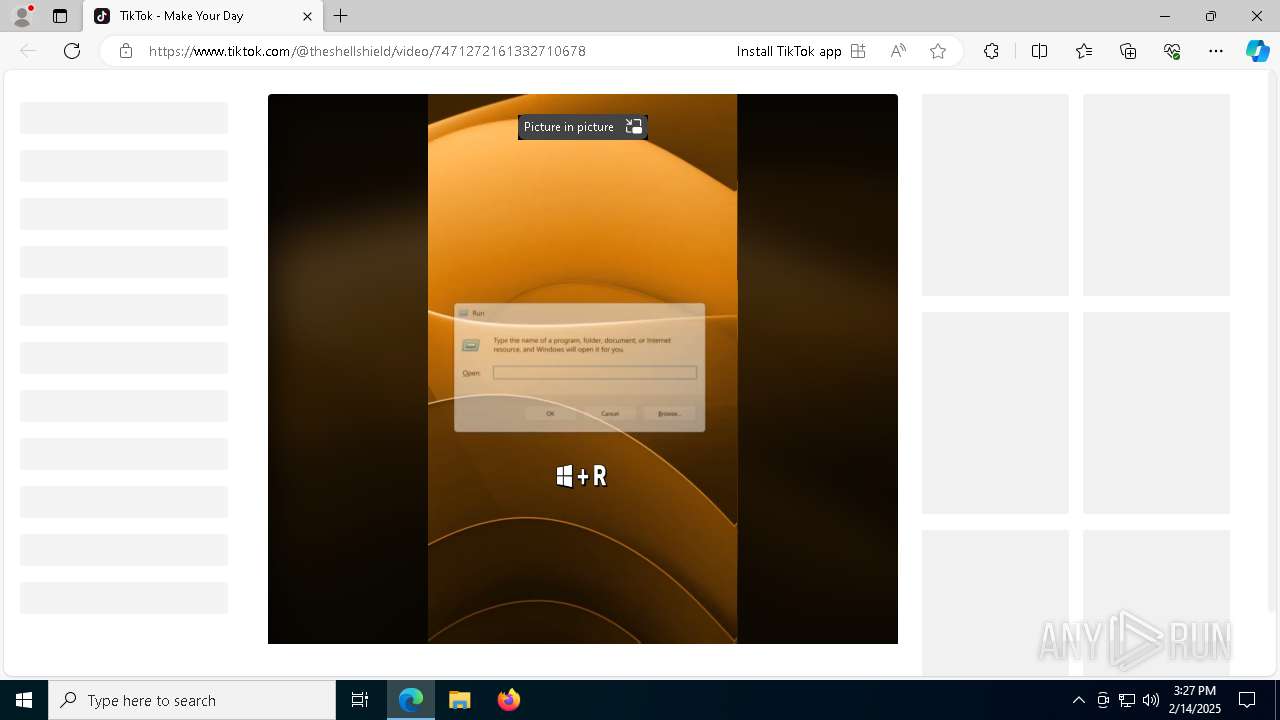
Task: Open File Explorer from taskbar
Action: pyautogui.click(x=460, y=700)
